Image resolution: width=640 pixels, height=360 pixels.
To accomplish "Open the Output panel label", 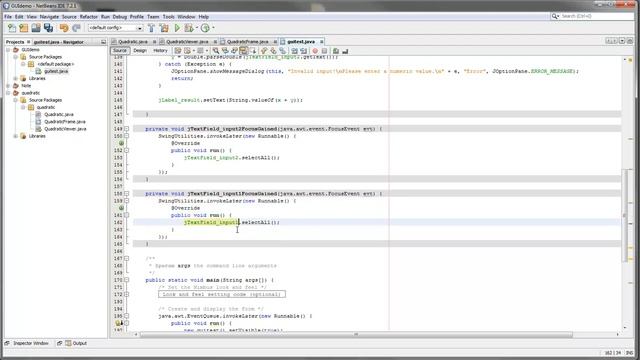I will pos(80,343).
